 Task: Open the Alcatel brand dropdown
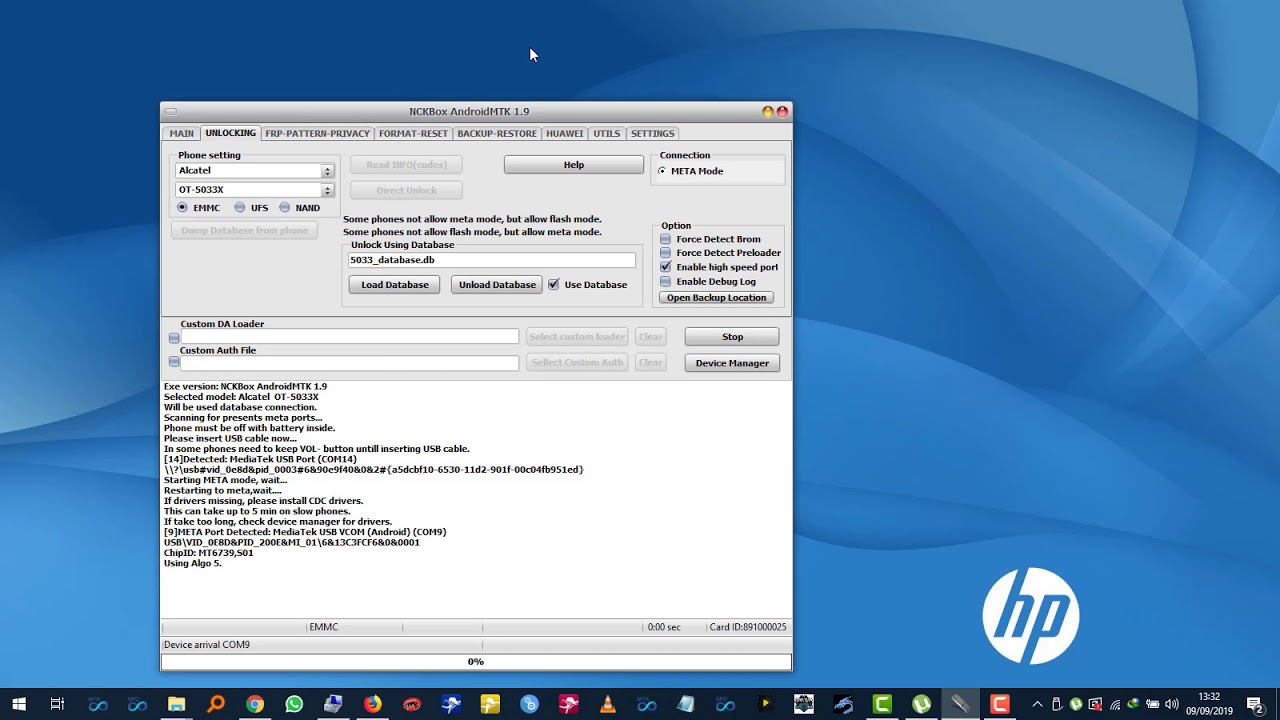tap(327, 171)
